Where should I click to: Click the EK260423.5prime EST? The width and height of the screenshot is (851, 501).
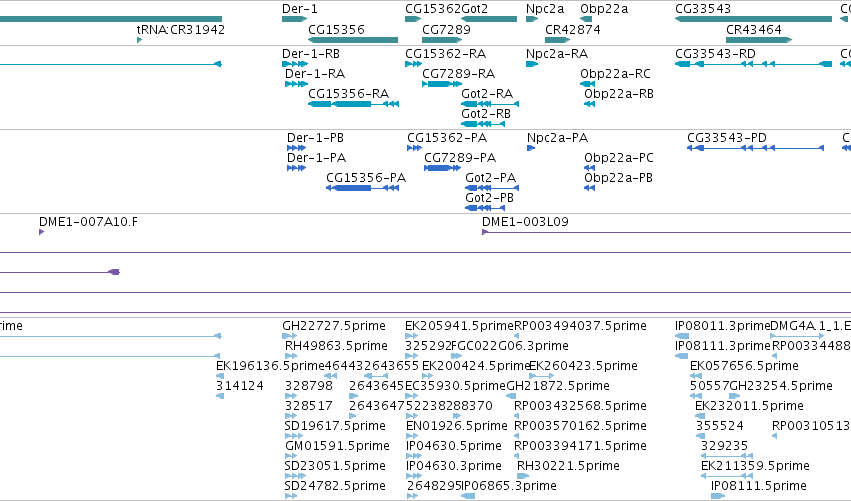(541, 376)
